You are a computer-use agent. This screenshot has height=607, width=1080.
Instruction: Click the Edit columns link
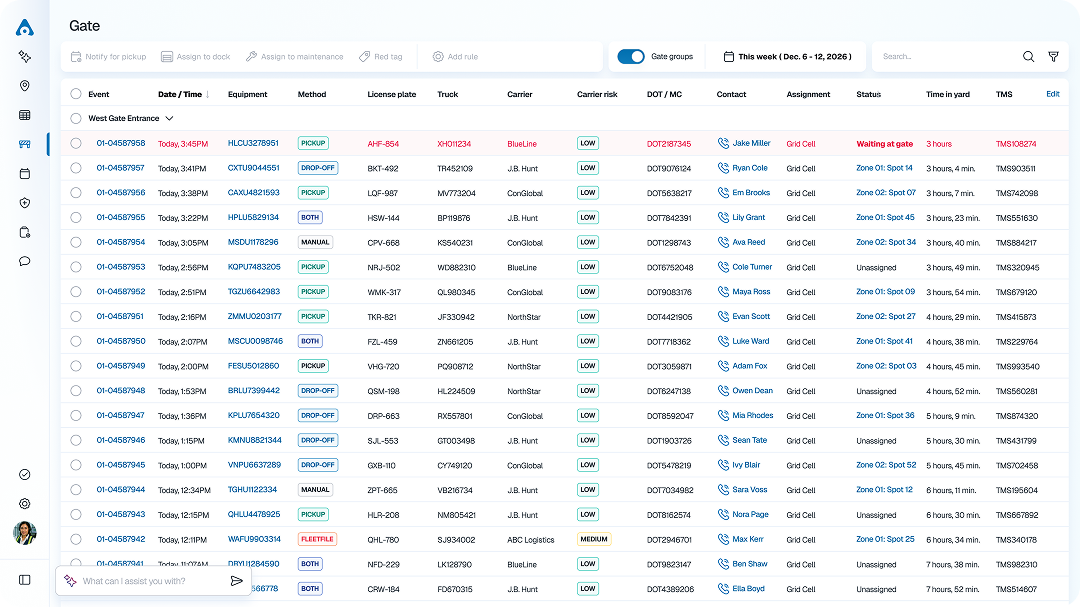pos(1052,94)
